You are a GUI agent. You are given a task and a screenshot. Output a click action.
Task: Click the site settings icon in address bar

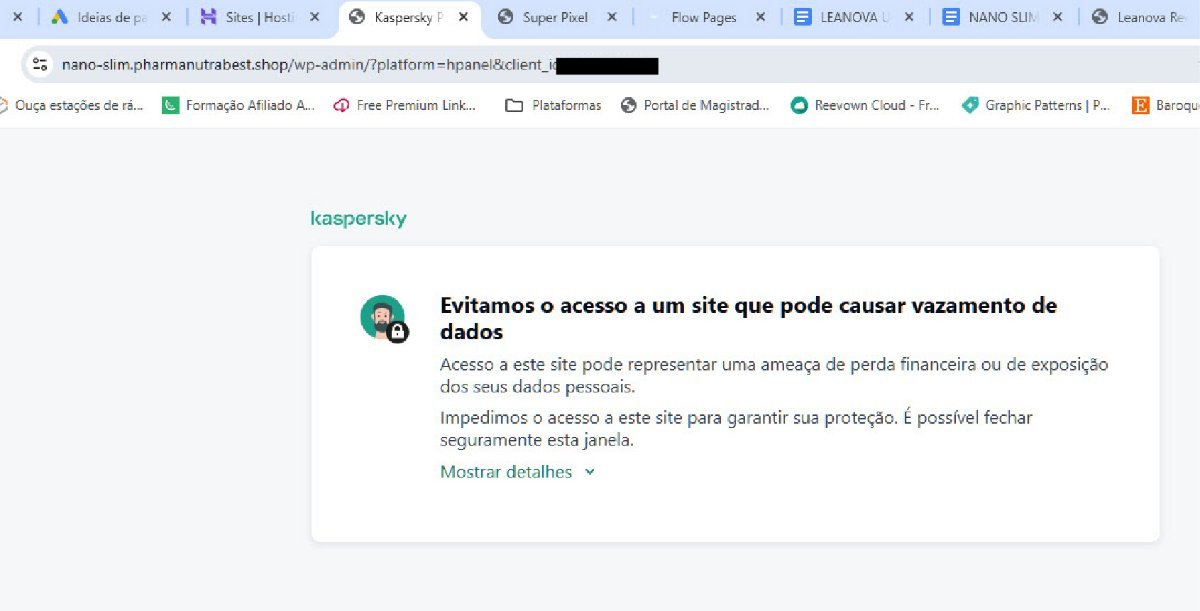click(40, 65)
